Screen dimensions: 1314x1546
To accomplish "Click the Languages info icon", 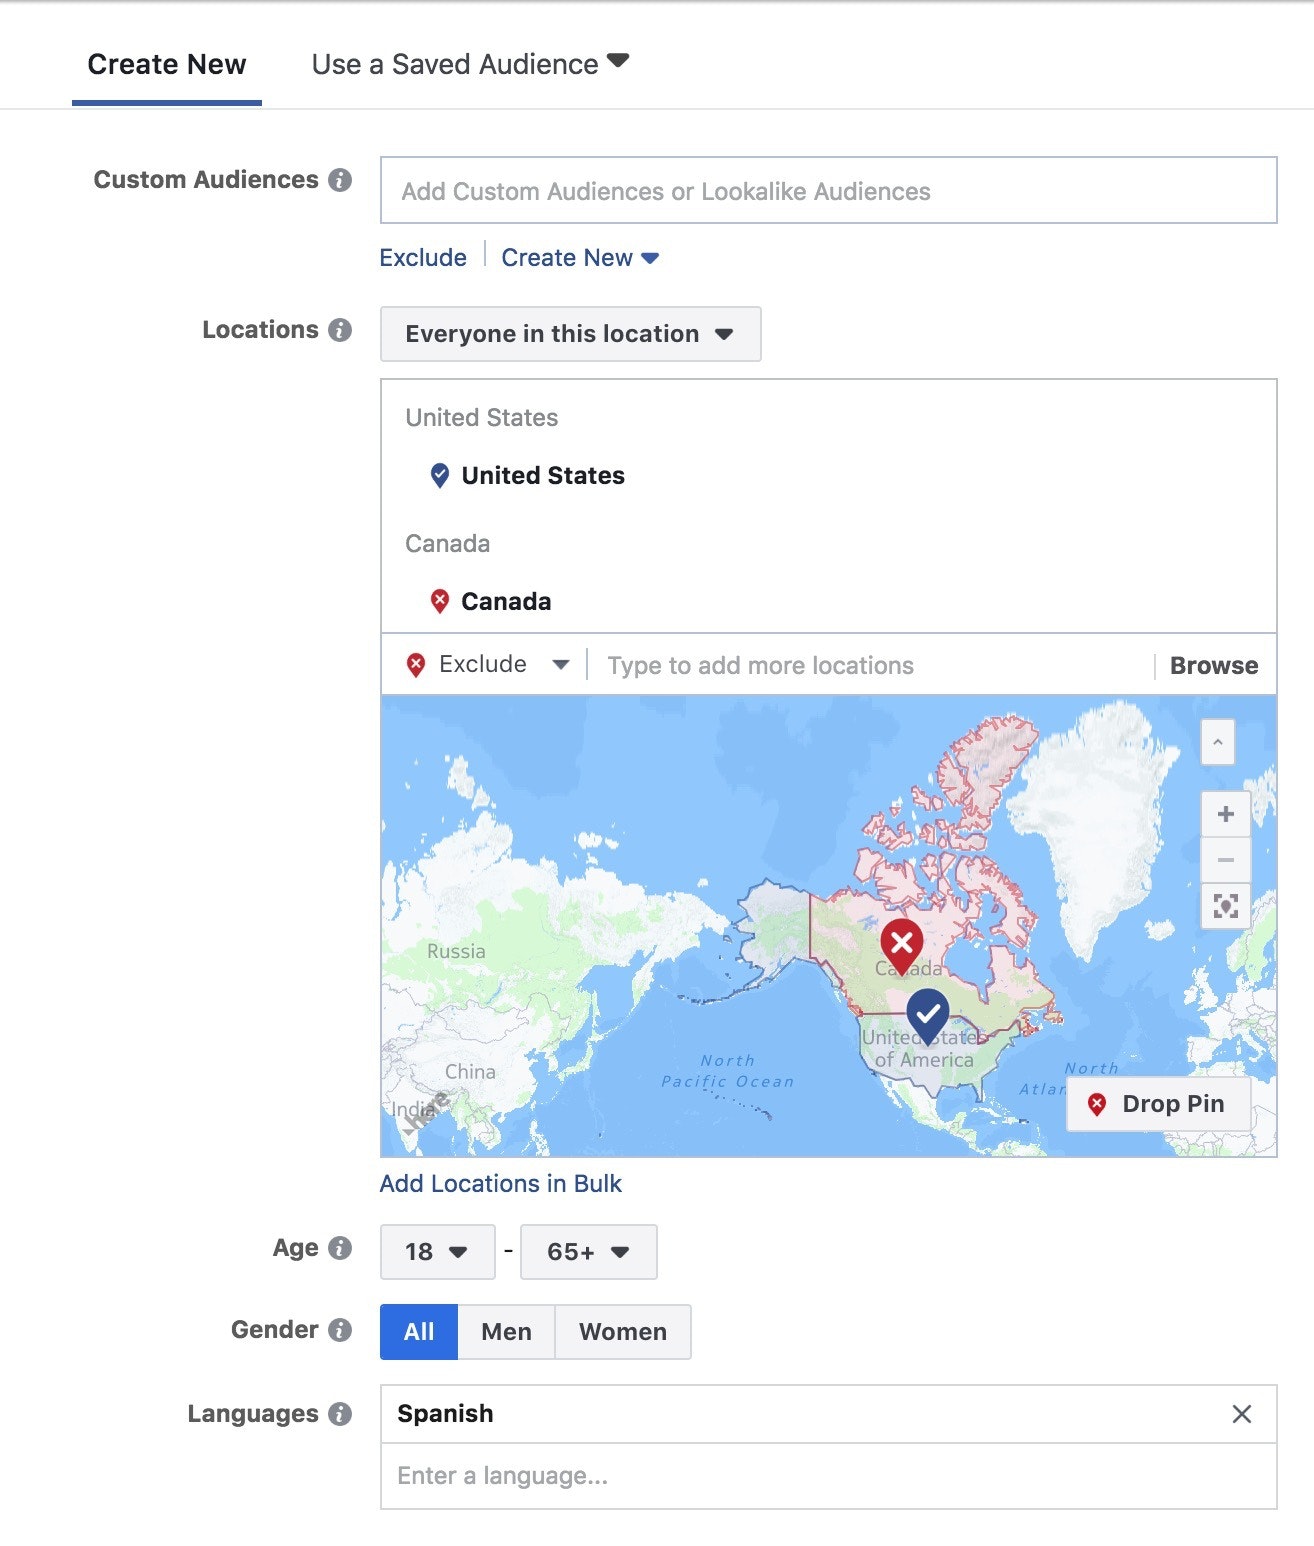I will tap(340, 1414).
